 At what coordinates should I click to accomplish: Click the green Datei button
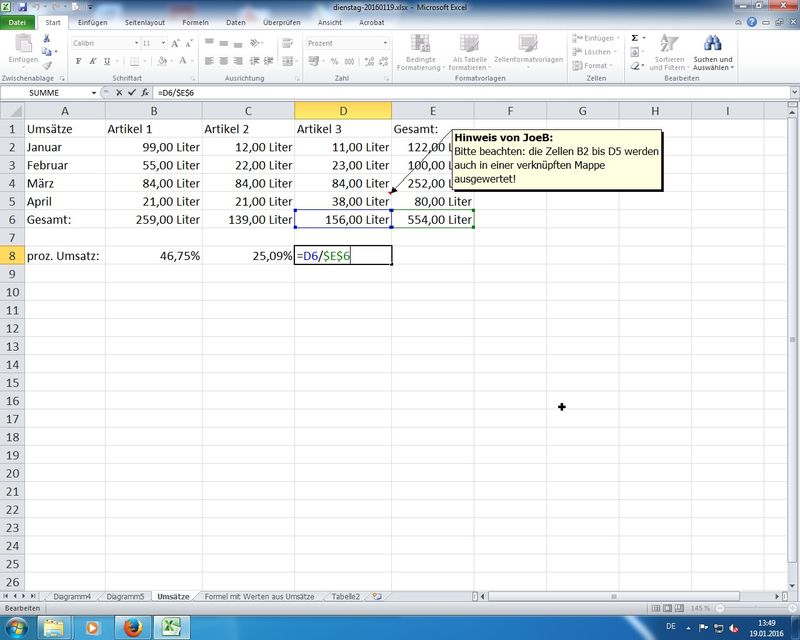tap(18, 22)
